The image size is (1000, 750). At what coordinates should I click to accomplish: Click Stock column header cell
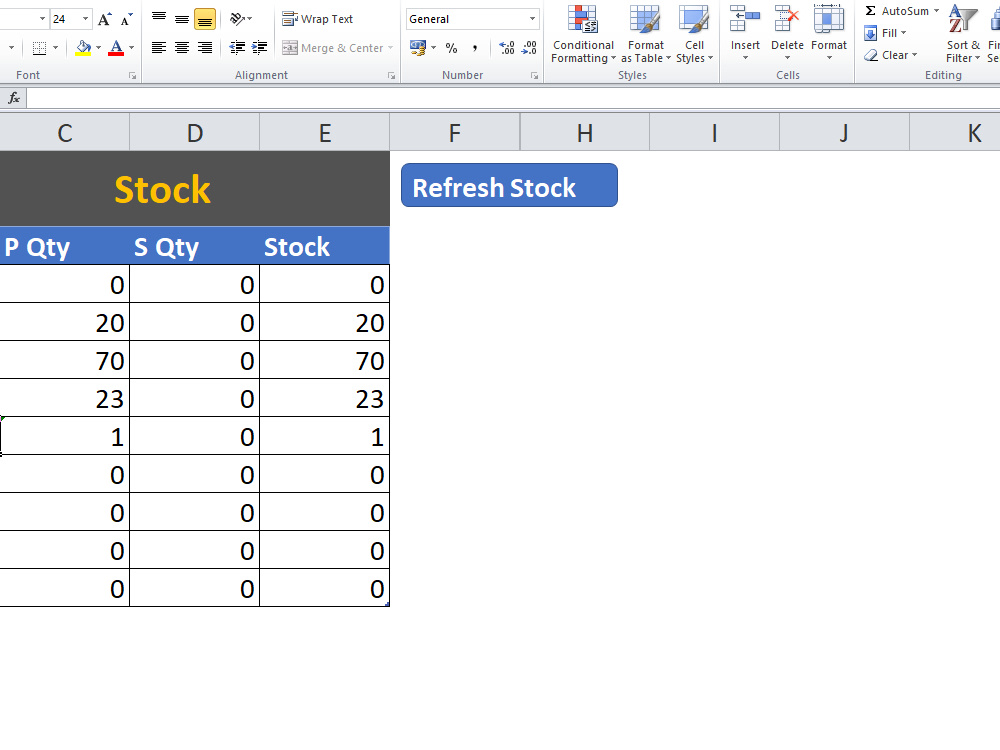[x=325, y=246]
